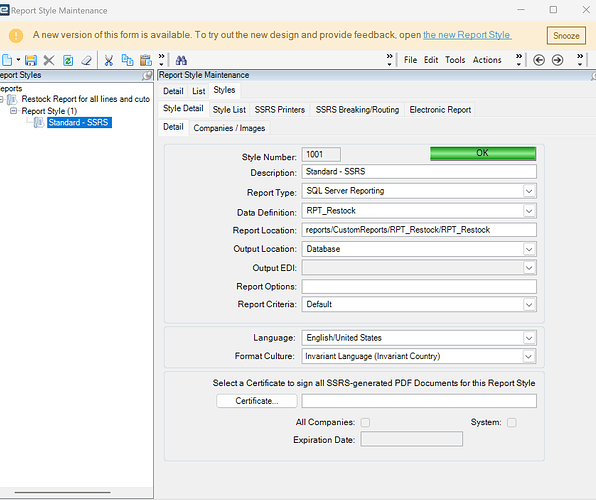Viewport: 596px width, 500px height.
Task: Open the new Report Style link
Action: tap(467, 35)
